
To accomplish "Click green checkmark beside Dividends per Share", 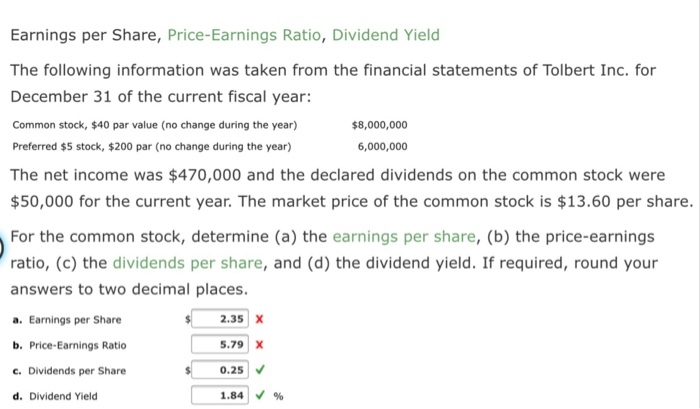I will pos(260,369).
